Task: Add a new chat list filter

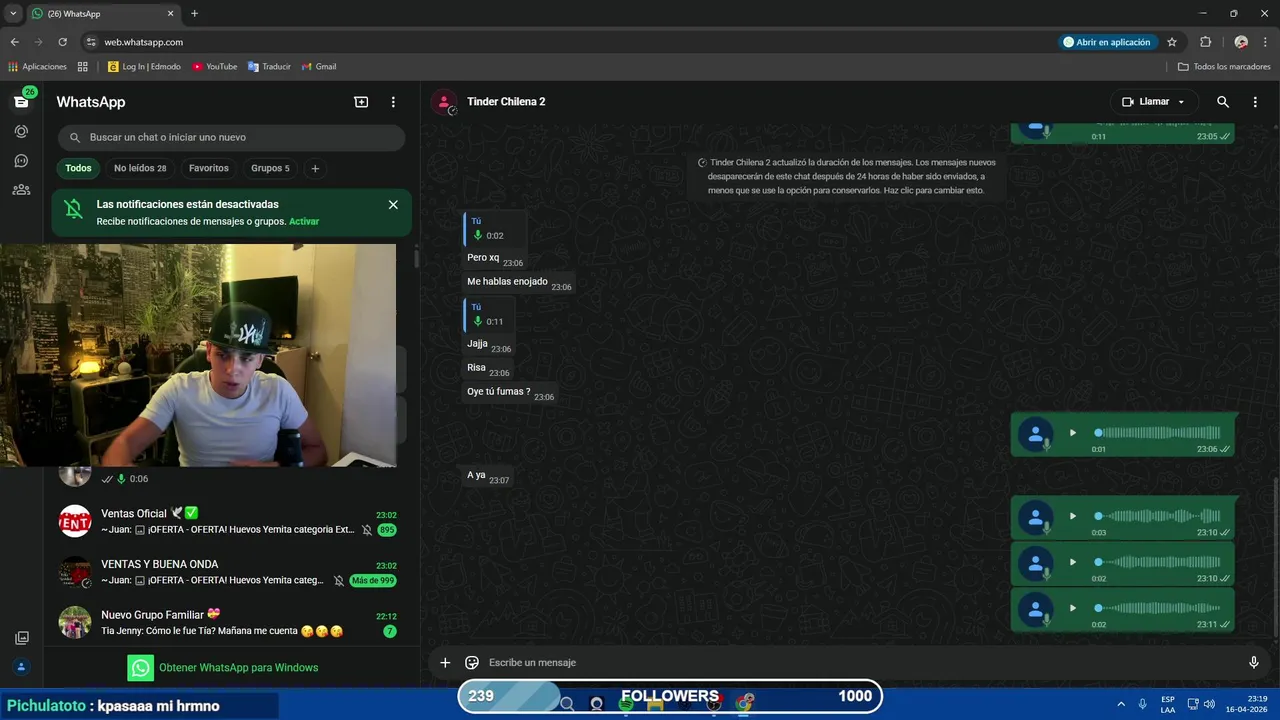Action: [x=315, y=168]
